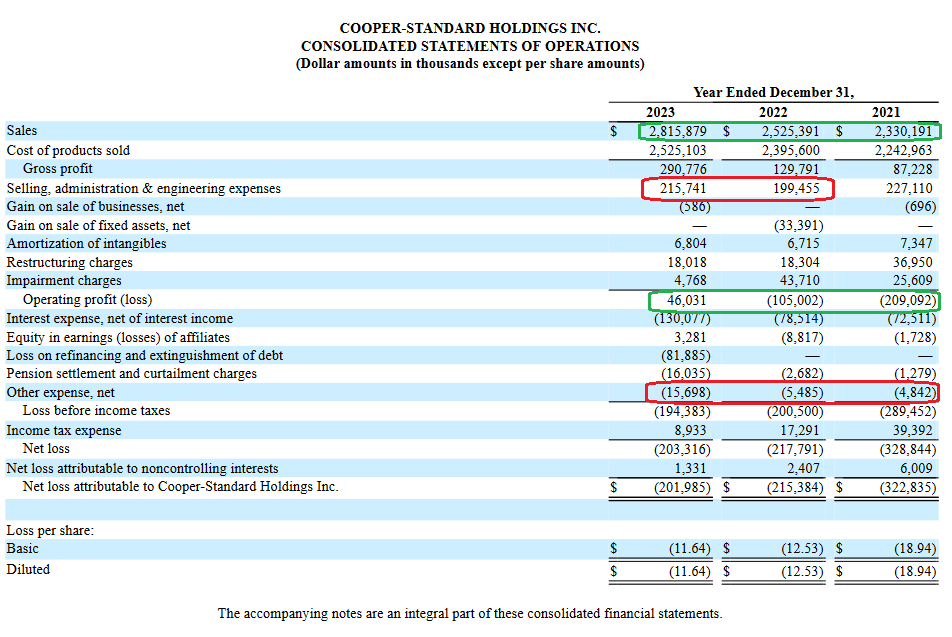The image size is (952, 637).
Task: Click "Net loss attributable to Cooper-Standard Holdings Inc."
Action: tap(180, 486)
